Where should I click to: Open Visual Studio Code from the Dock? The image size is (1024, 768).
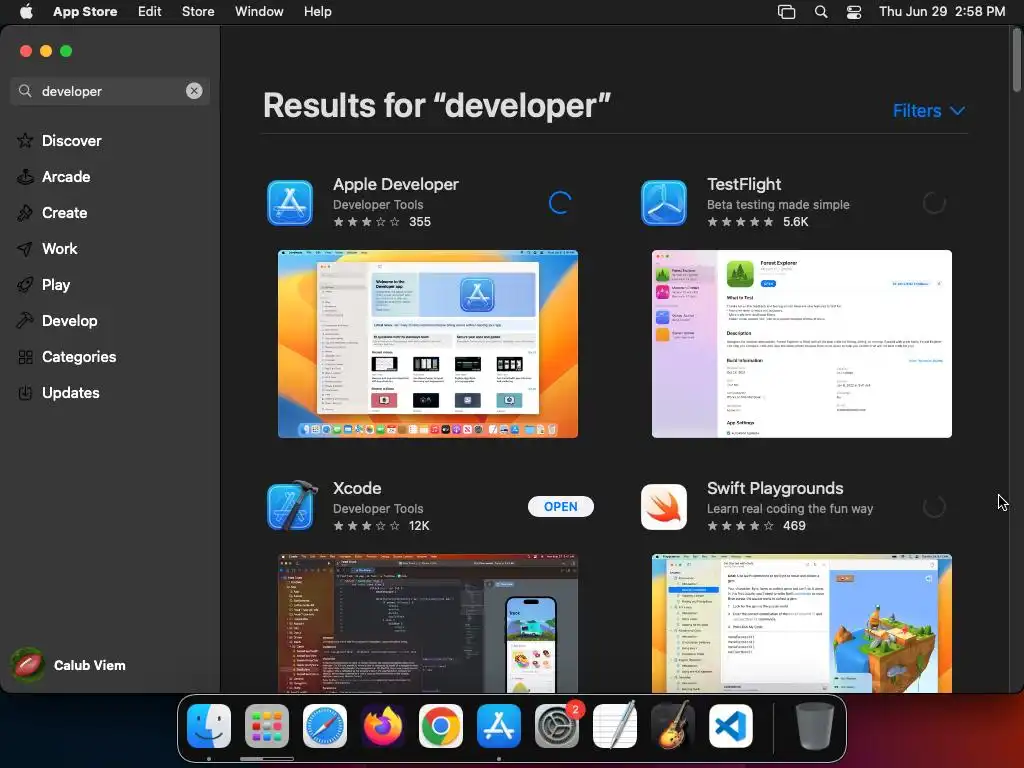click(x=731, y=726)
